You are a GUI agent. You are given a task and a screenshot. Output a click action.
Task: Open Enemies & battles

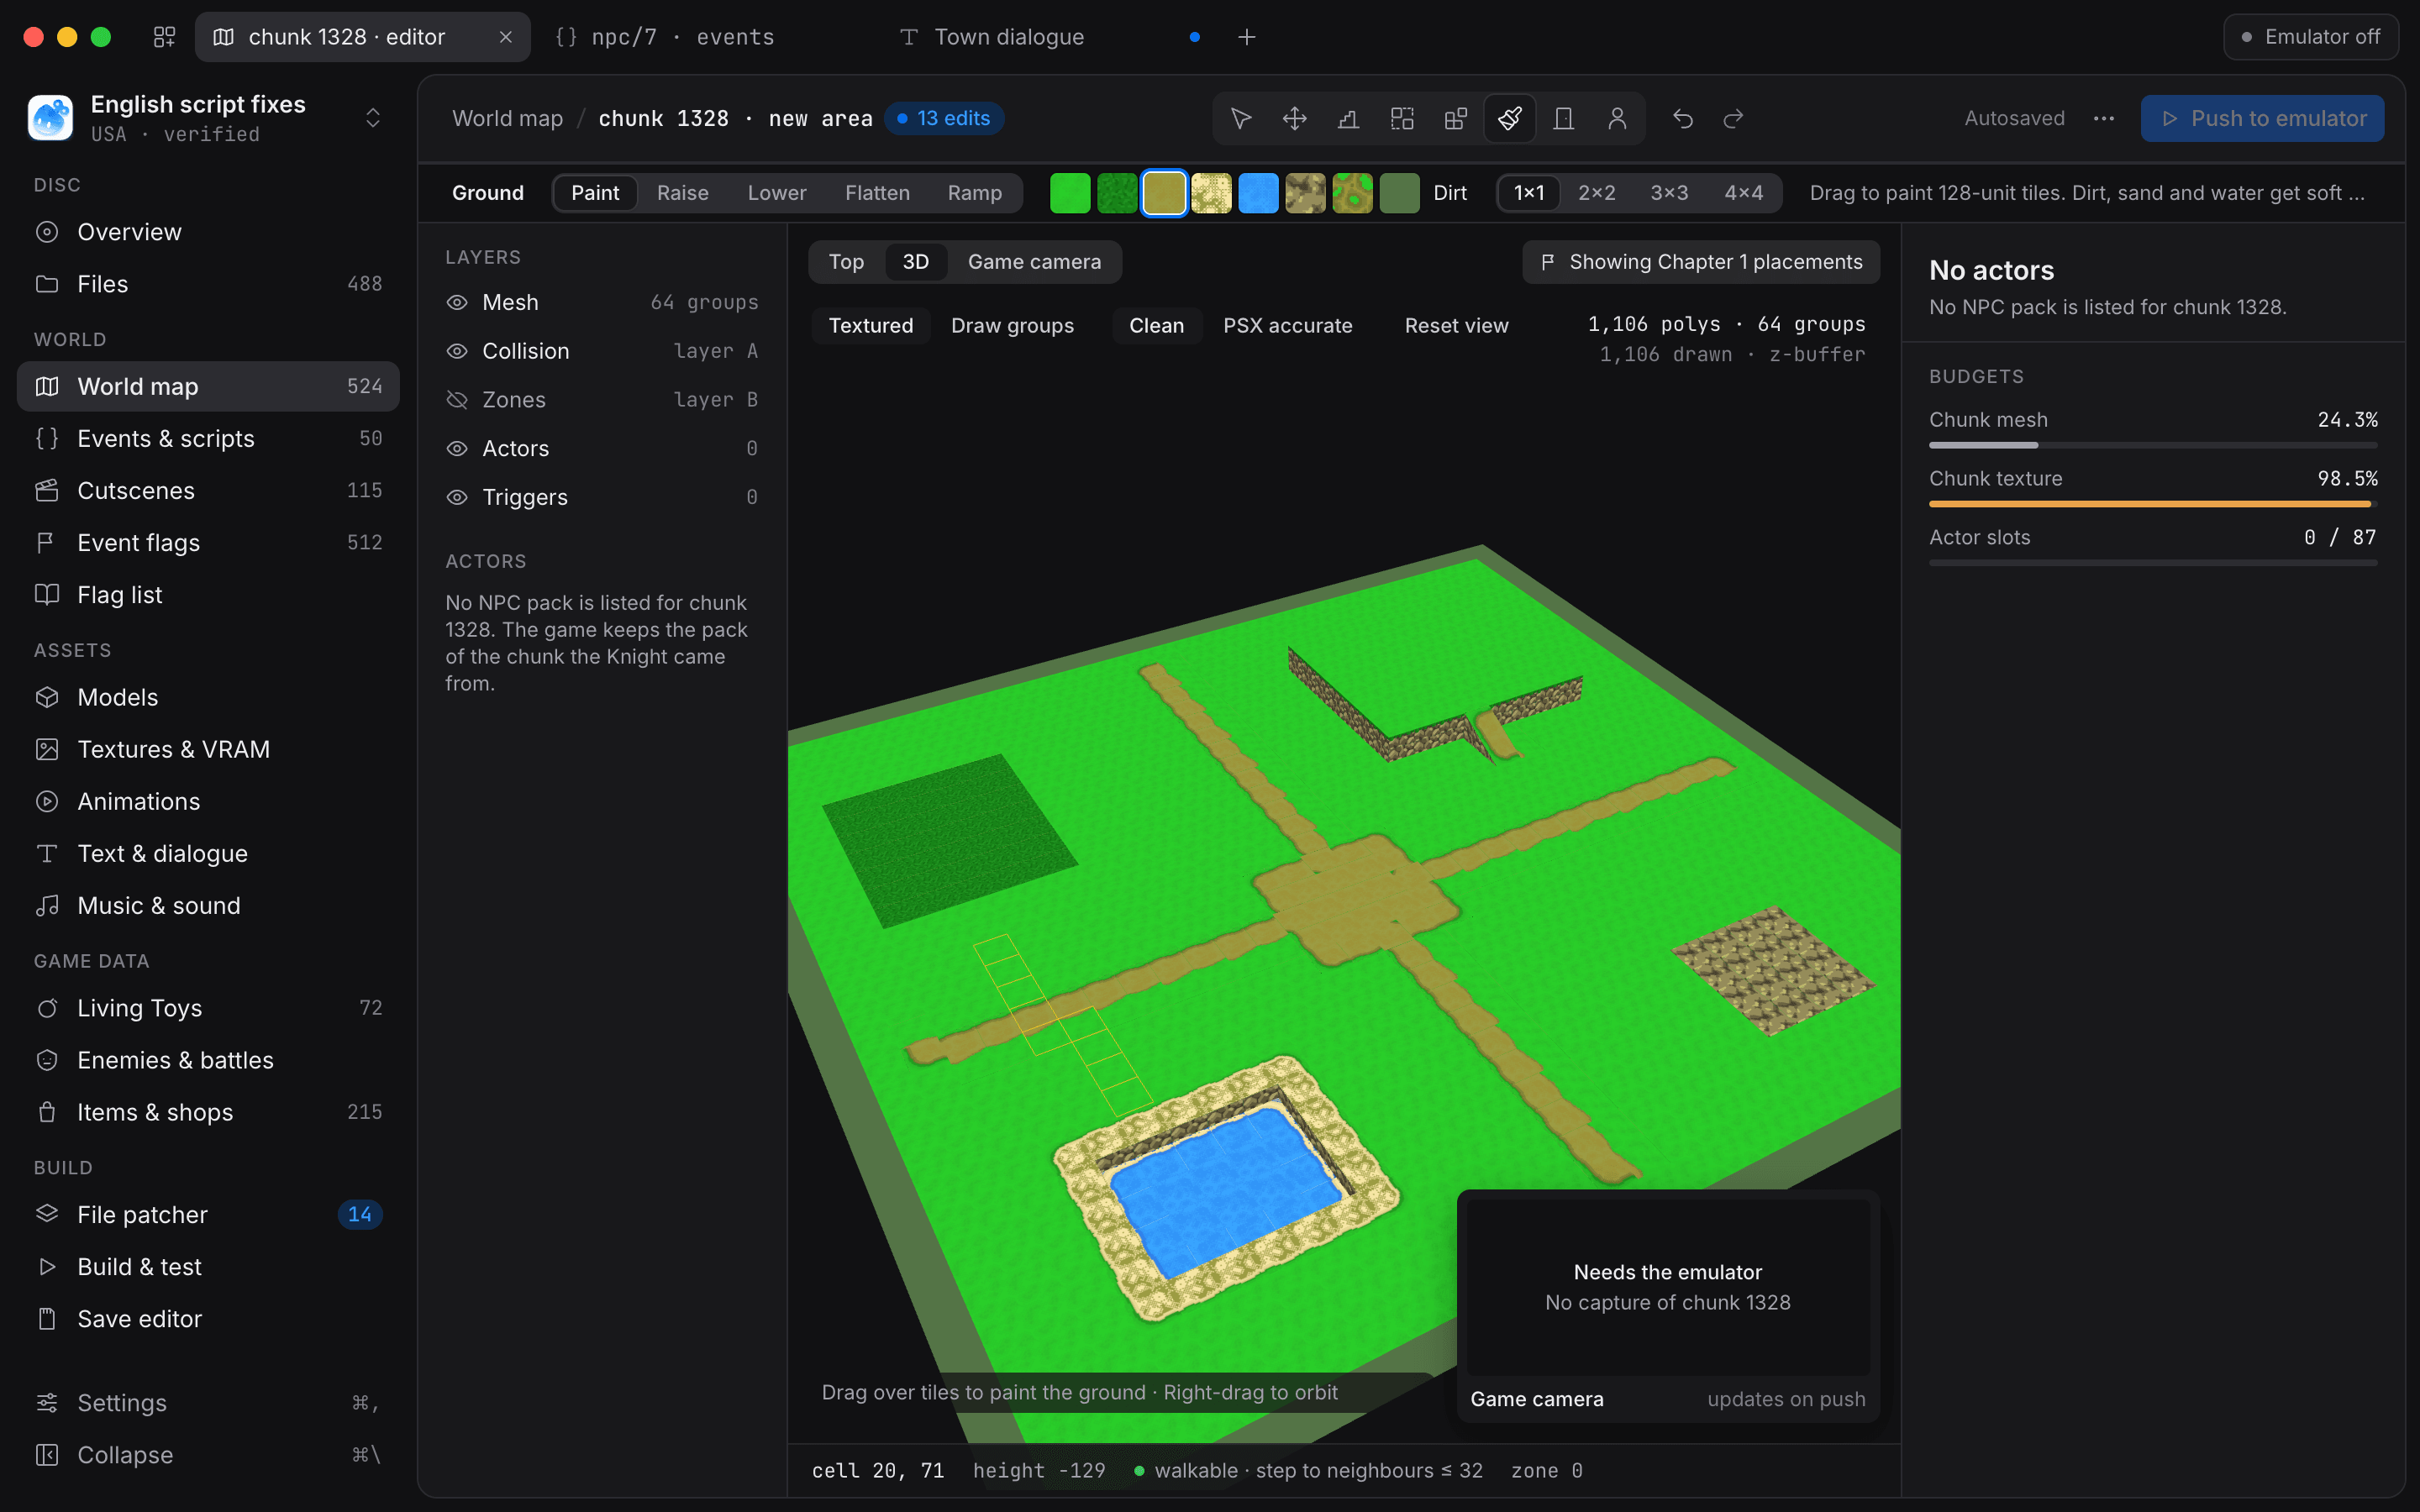[x=208, y=1060]
